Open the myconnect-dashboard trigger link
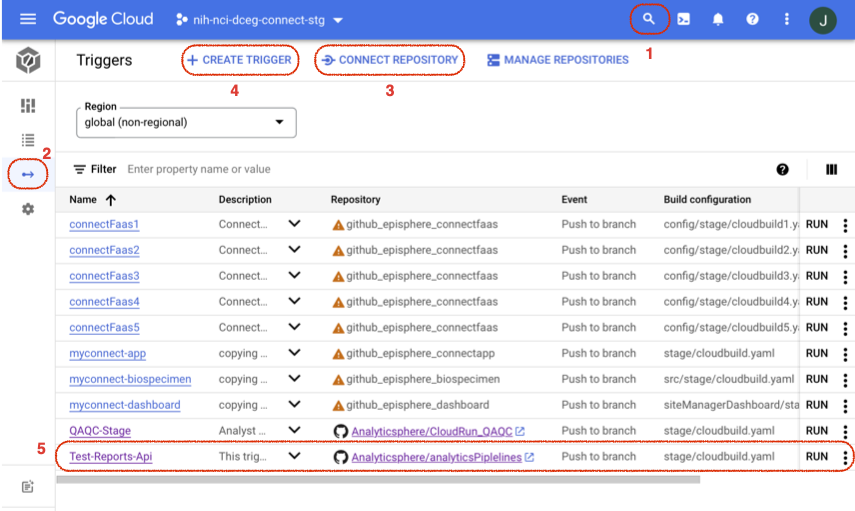 coord(125,405)
